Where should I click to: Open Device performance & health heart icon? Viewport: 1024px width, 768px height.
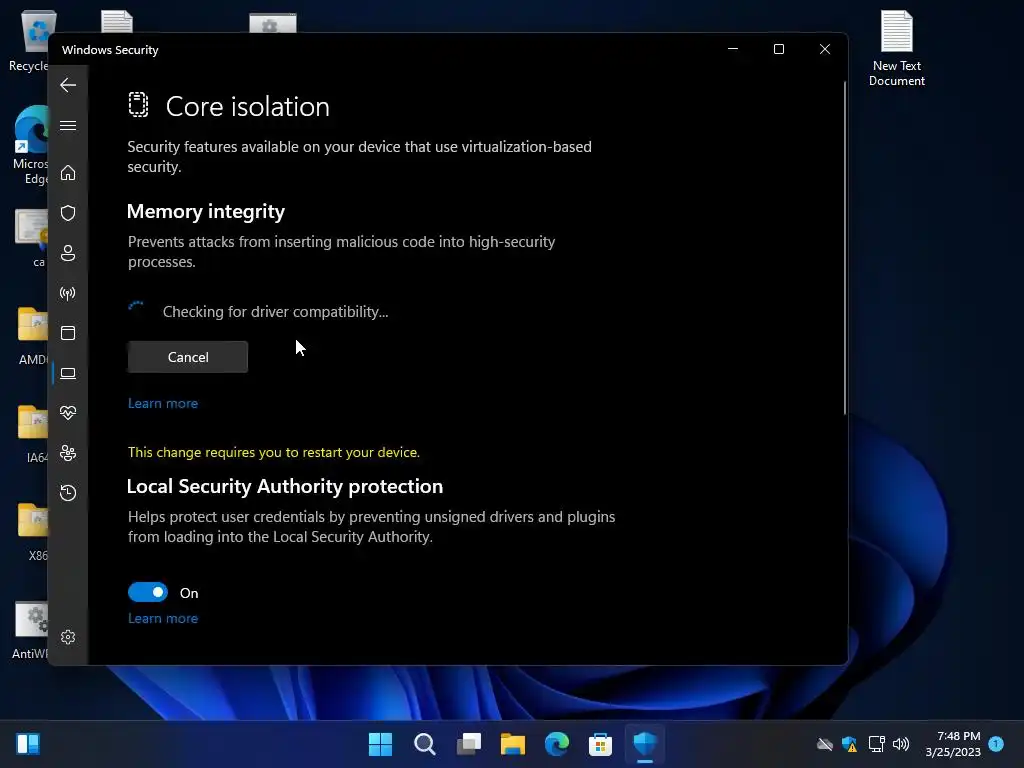pos(68,413)
